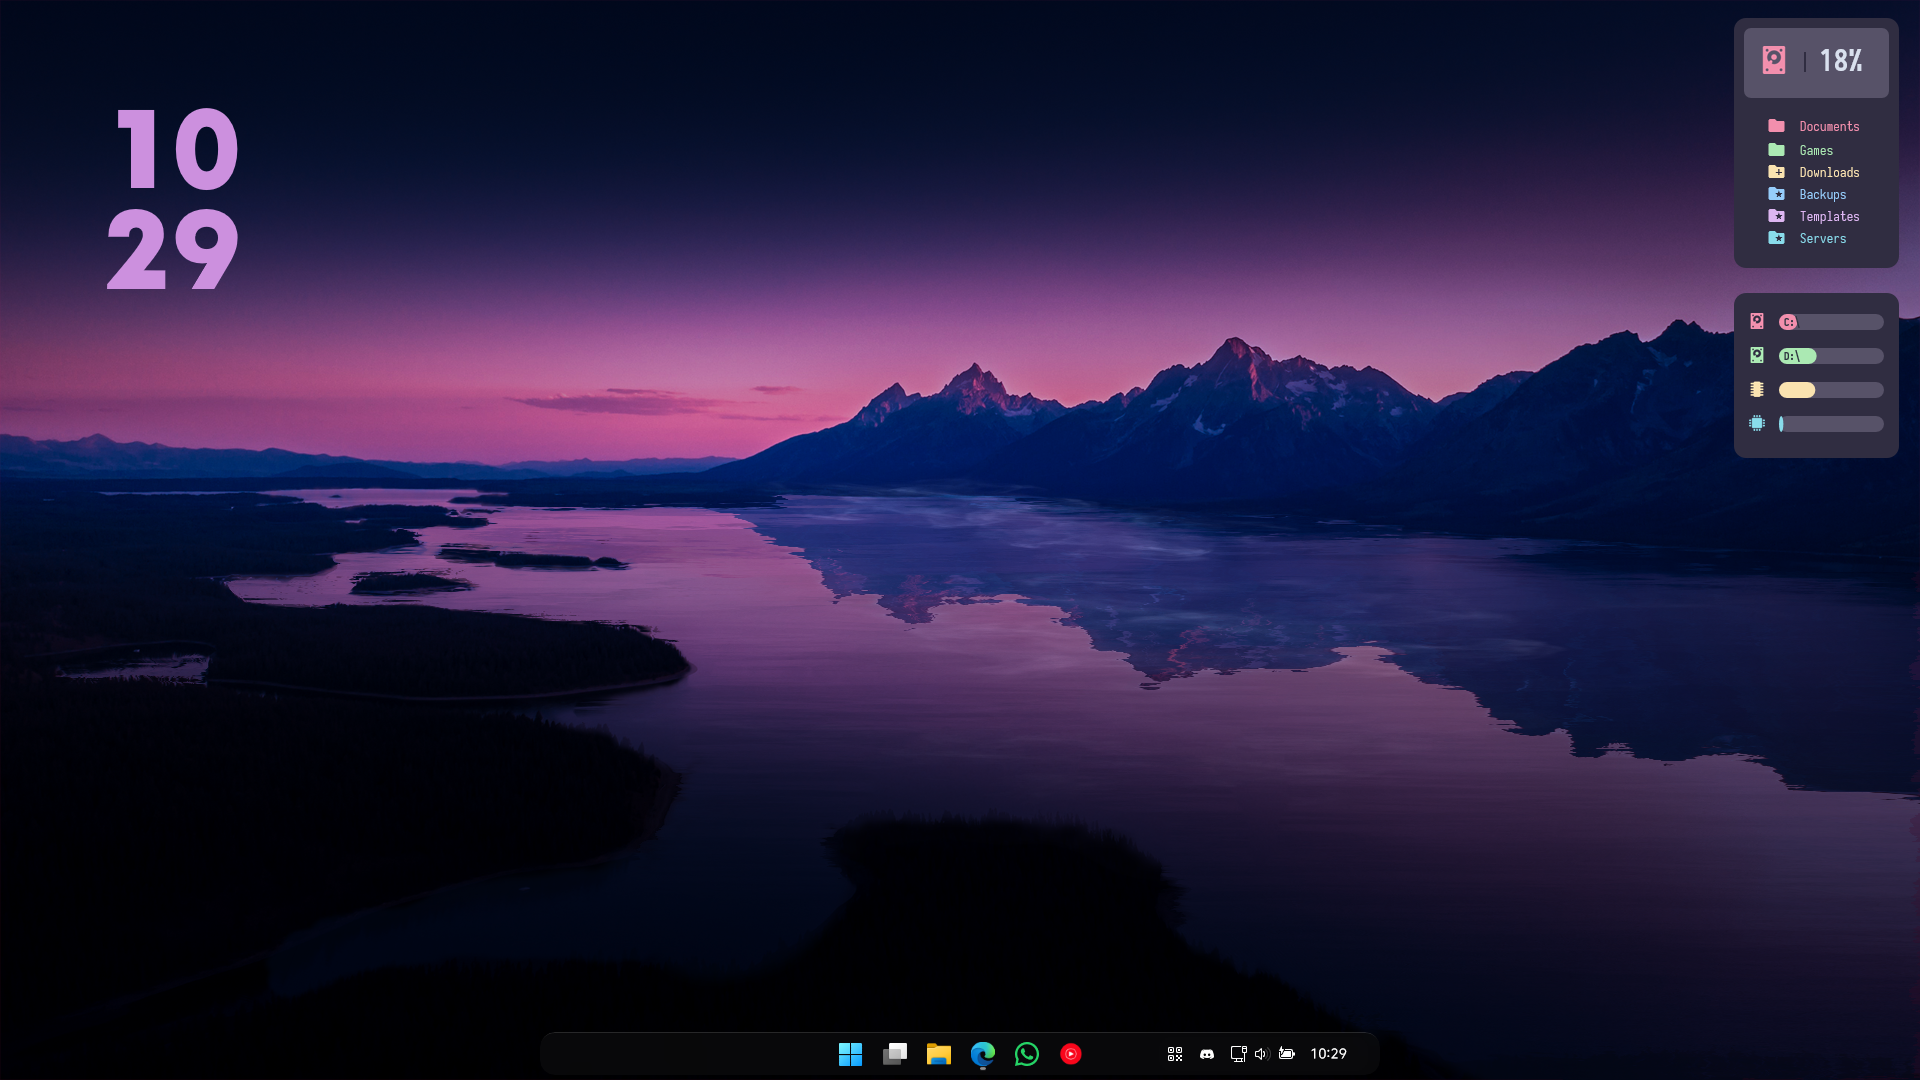Open the Windows Start menu
1920x1080 pixels.
(x=850, y=1054)
